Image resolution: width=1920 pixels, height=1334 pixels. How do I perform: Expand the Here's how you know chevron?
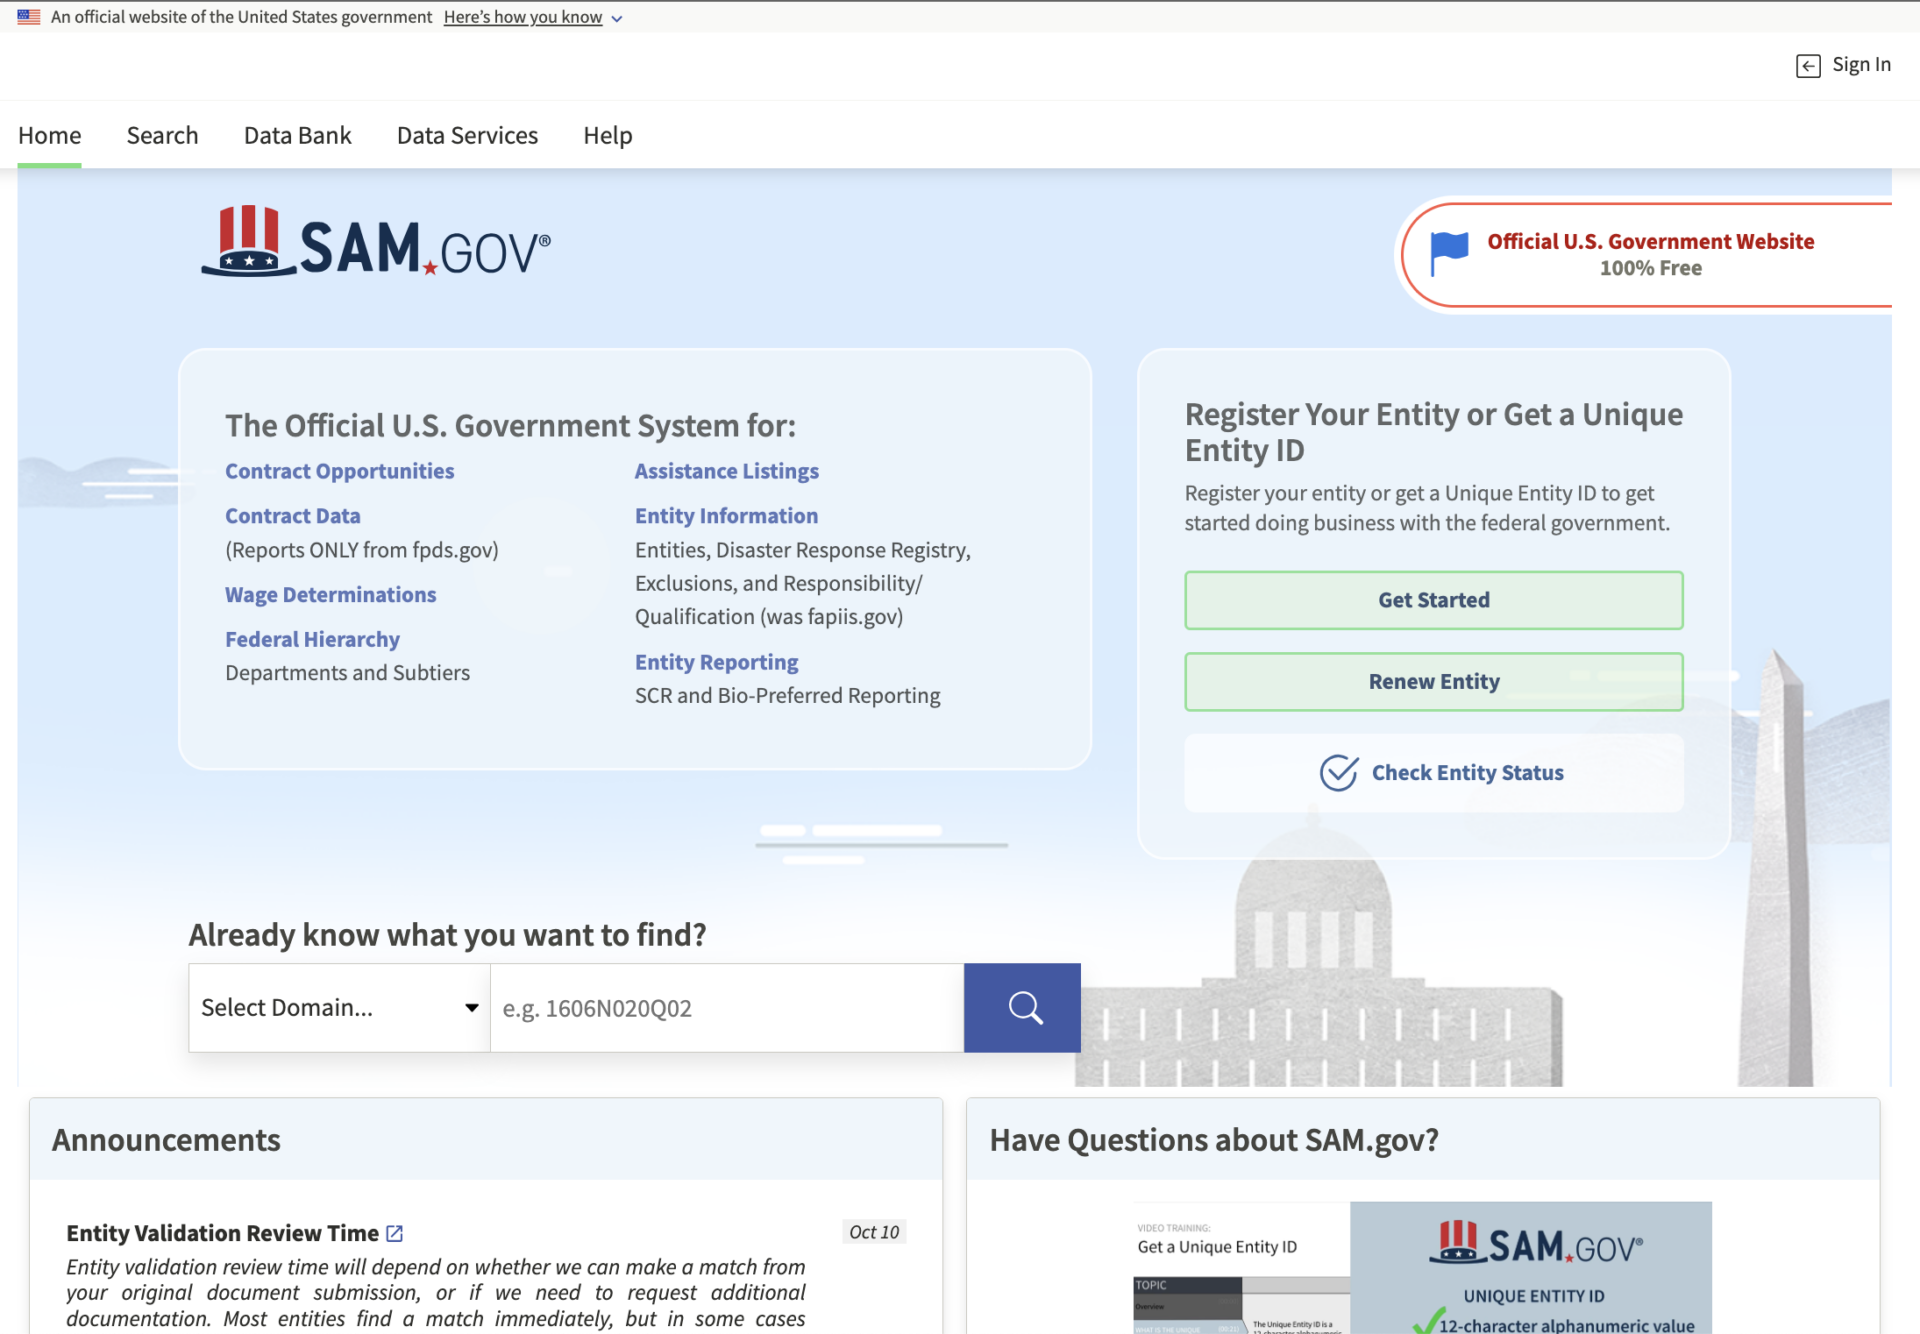pyautogui.click(x=617, y=19)
